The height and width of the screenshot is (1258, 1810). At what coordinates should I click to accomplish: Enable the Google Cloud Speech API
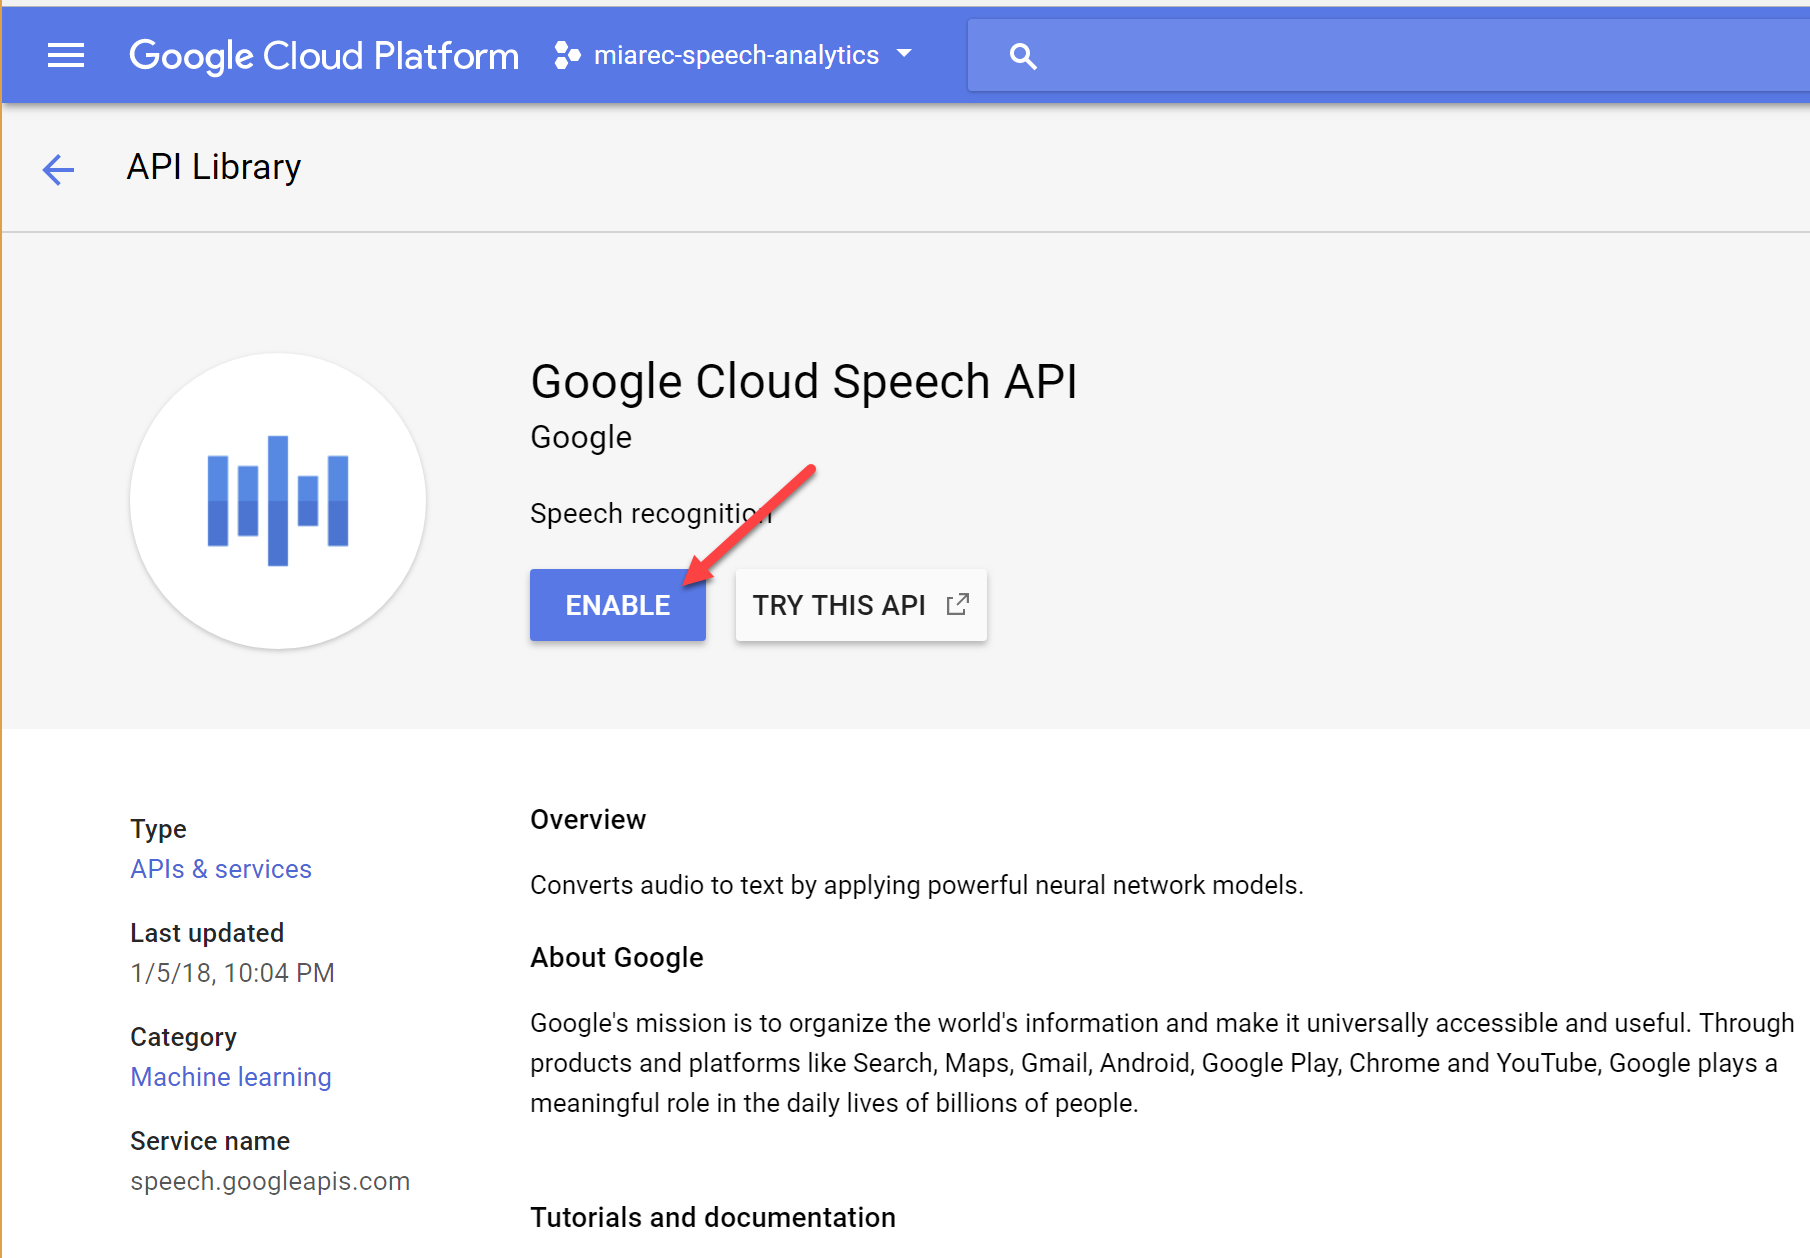tap(618, 605)
